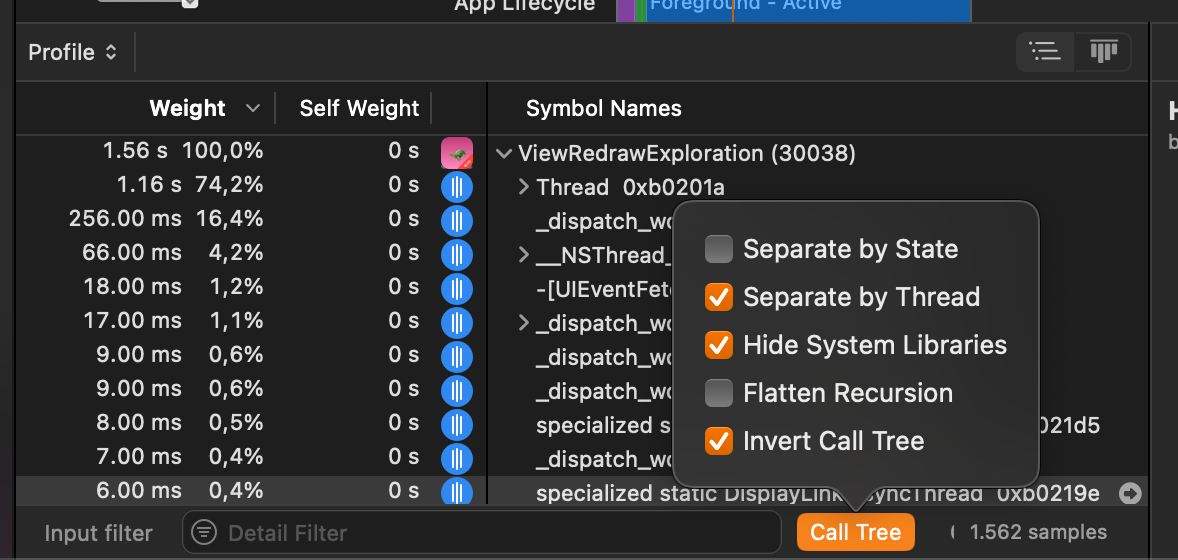Expand the __NSThread row

click(x=523, y=255)
